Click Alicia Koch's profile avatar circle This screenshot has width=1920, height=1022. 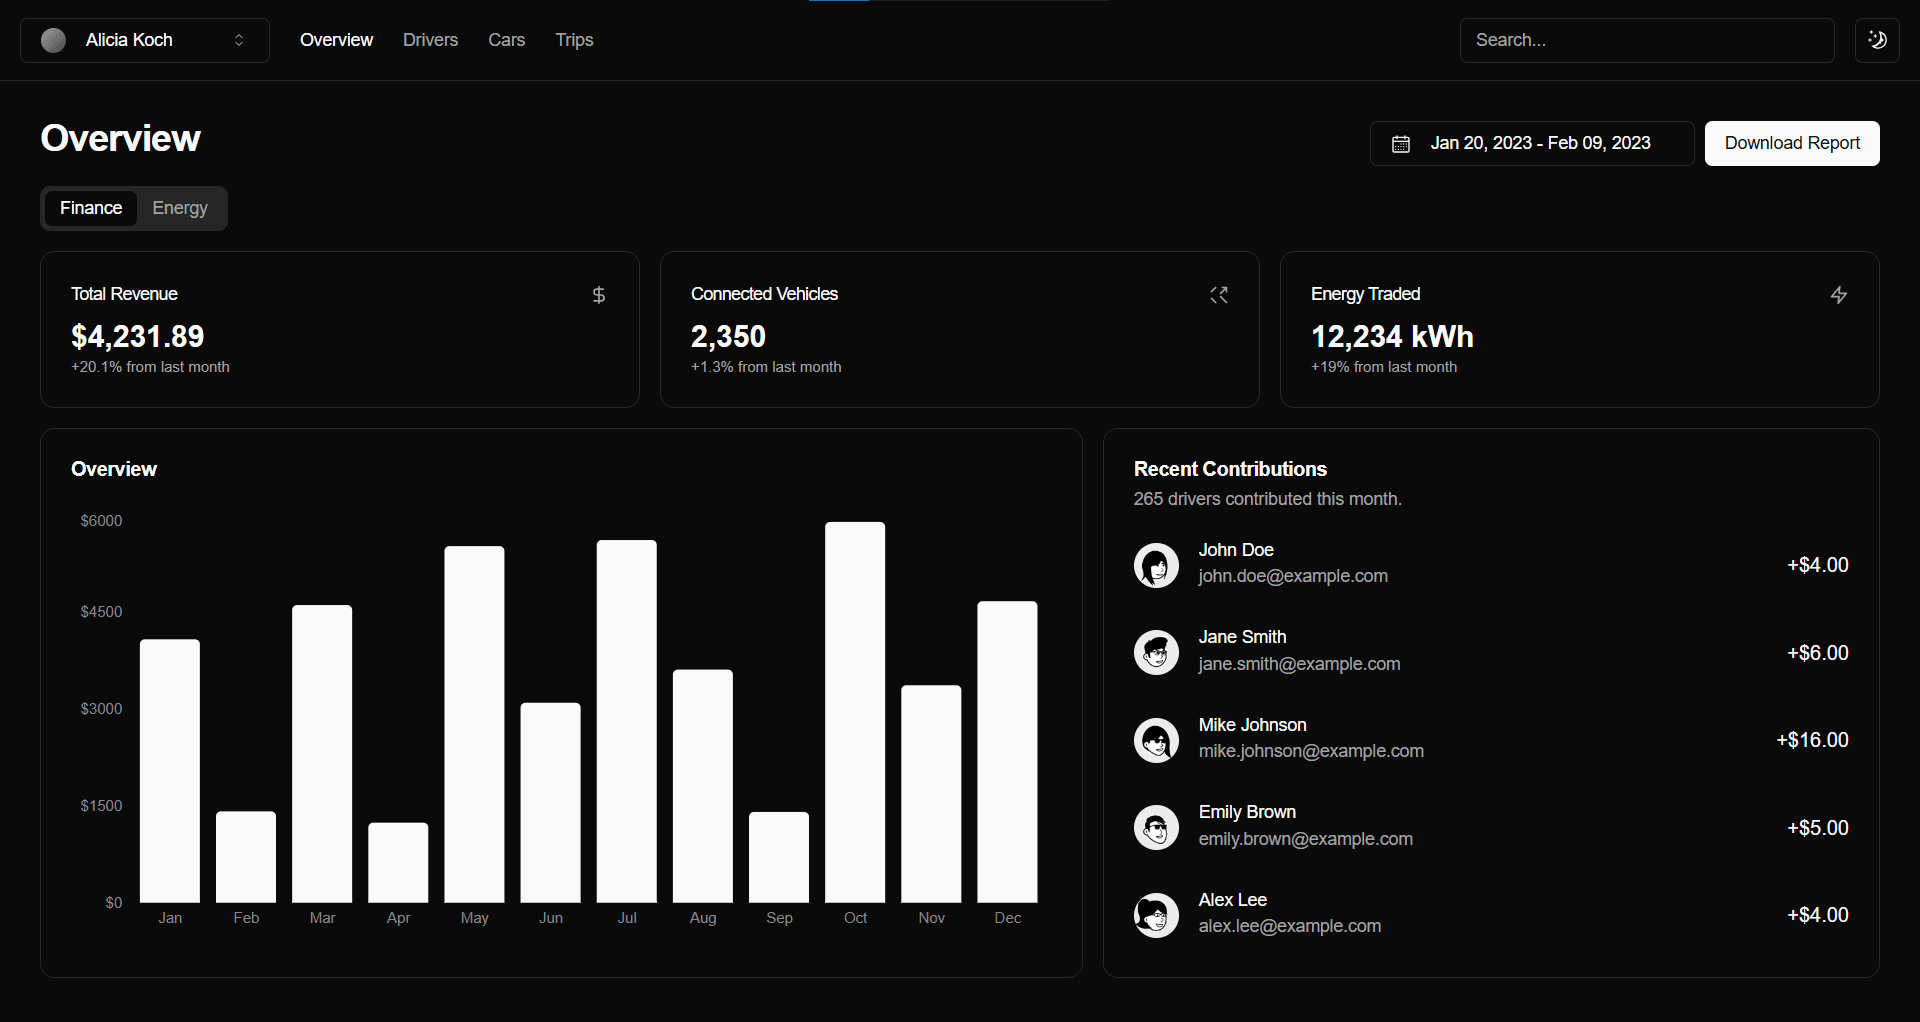[54, 40]
